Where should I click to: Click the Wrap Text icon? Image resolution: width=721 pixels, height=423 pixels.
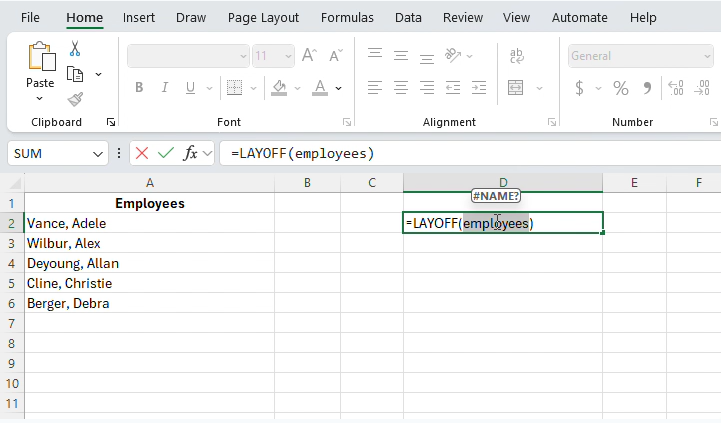pos(517,56)
